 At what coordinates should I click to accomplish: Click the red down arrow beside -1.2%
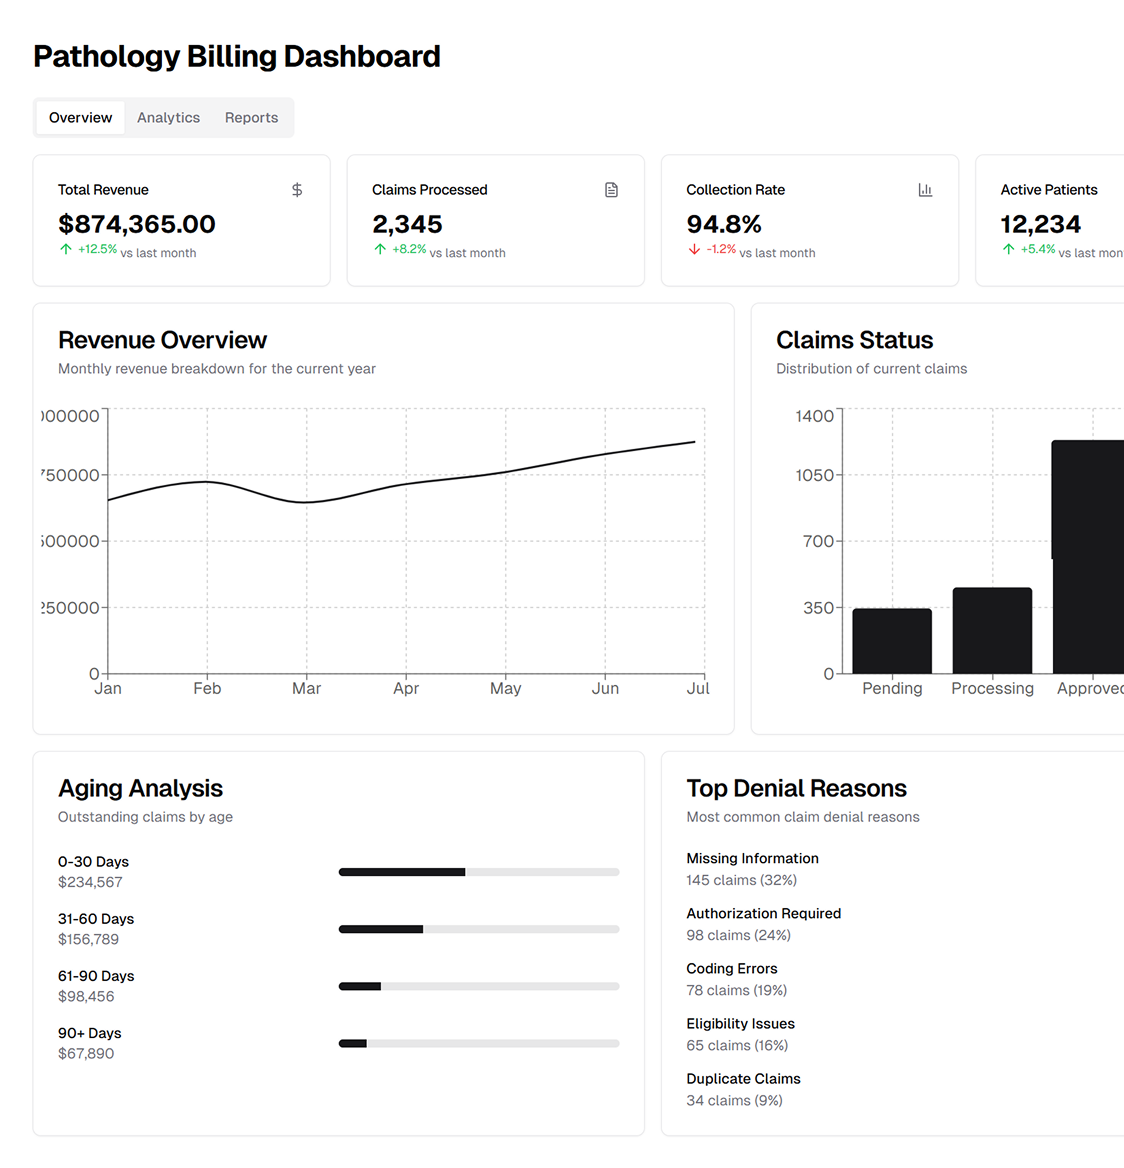pyautogui.click(x=694, y=249)
